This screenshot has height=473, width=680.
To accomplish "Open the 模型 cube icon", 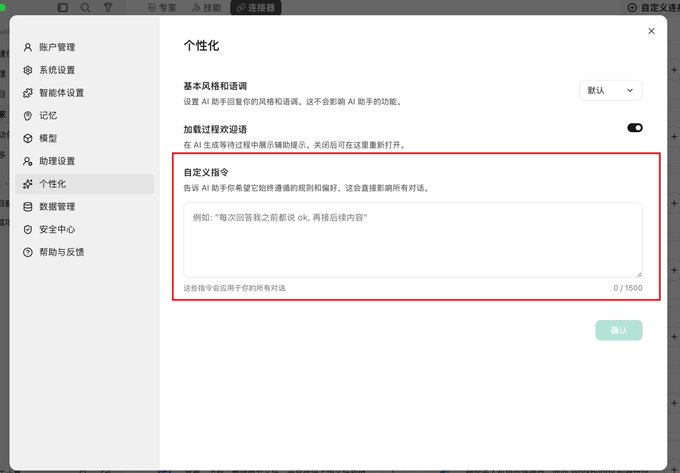I will tap(28, 138).
